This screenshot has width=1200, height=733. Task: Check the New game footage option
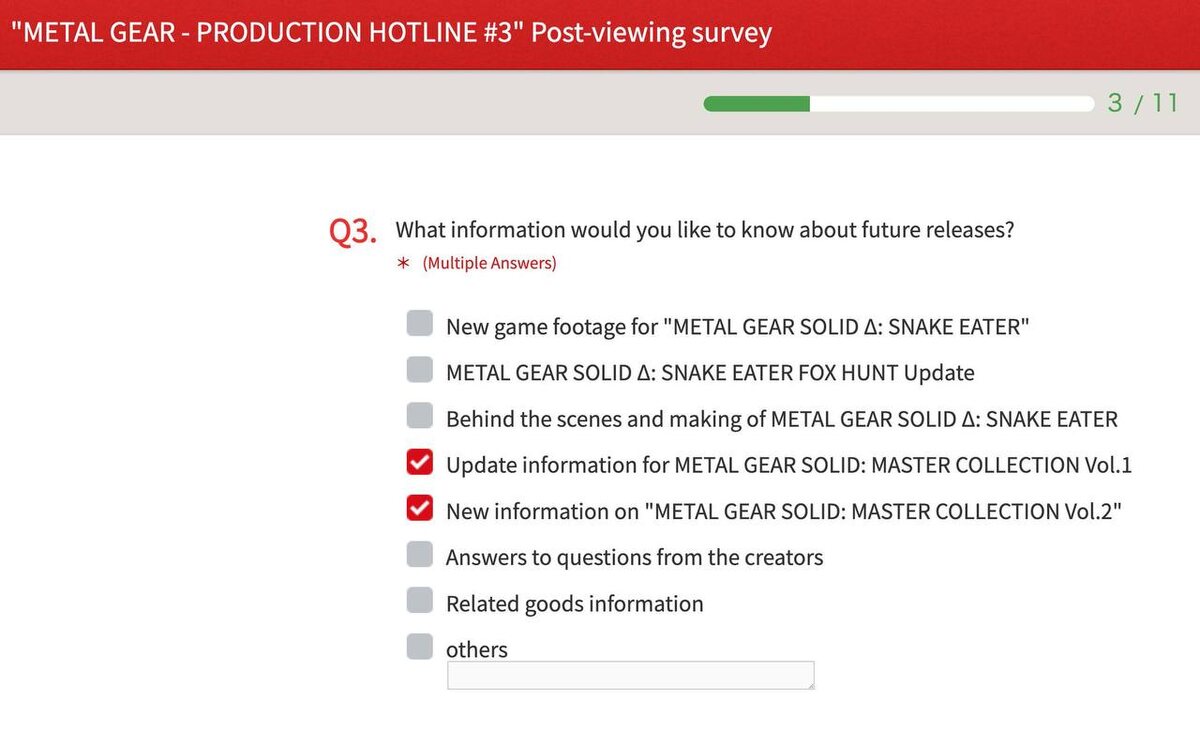coord(420,323)
